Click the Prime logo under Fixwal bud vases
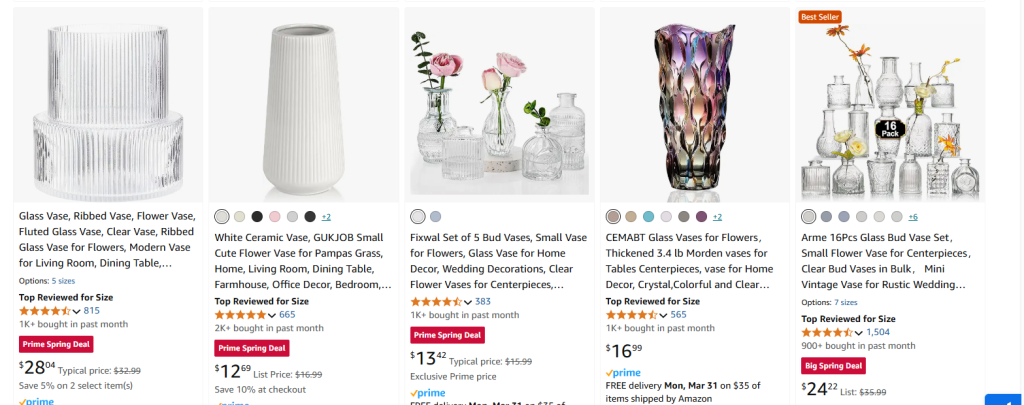 [429, 393]
